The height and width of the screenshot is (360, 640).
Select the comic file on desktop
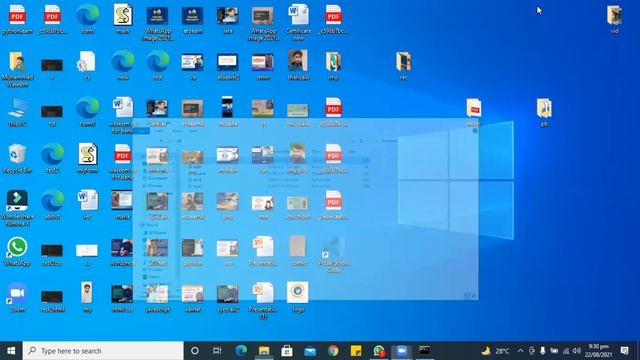(298, 251)
